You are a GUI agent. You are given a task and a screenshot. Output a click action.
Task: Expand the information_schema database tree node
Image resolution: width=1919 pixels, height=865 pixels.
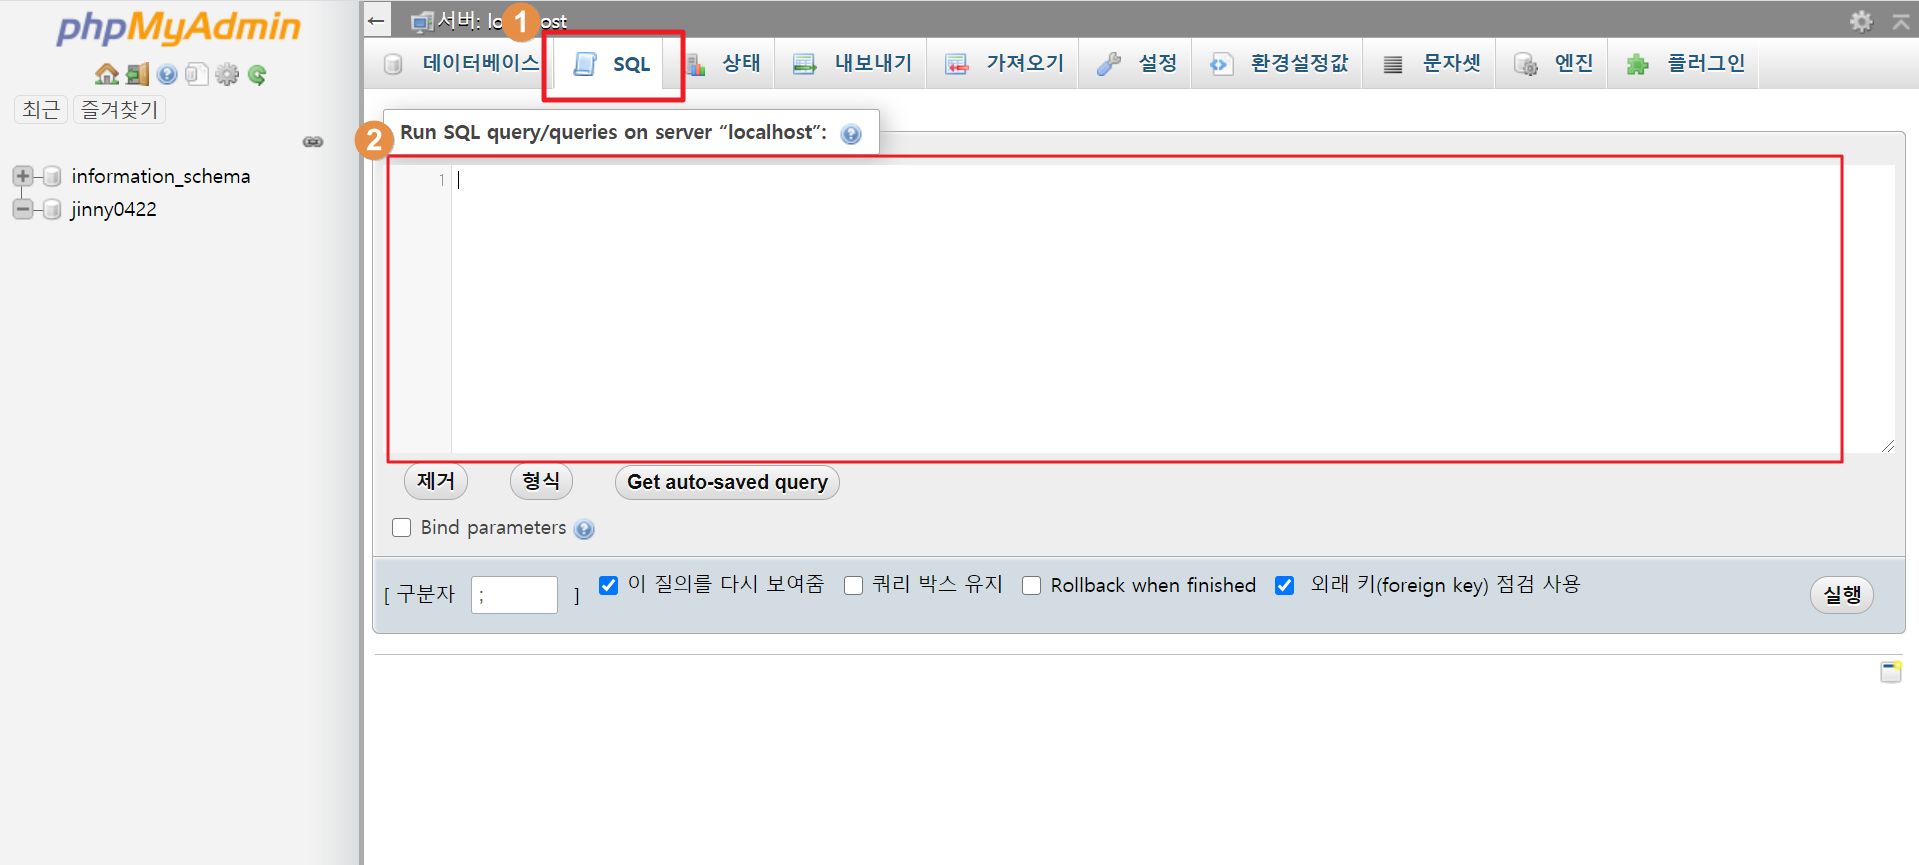22,176
